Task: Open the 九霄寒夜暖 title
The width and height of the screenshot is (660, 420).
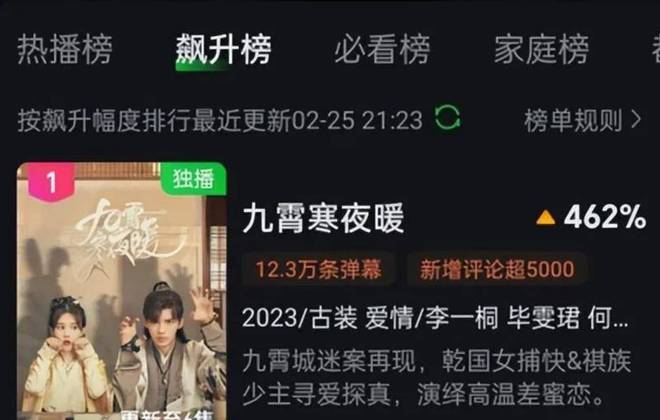Action: pos(323,218)
